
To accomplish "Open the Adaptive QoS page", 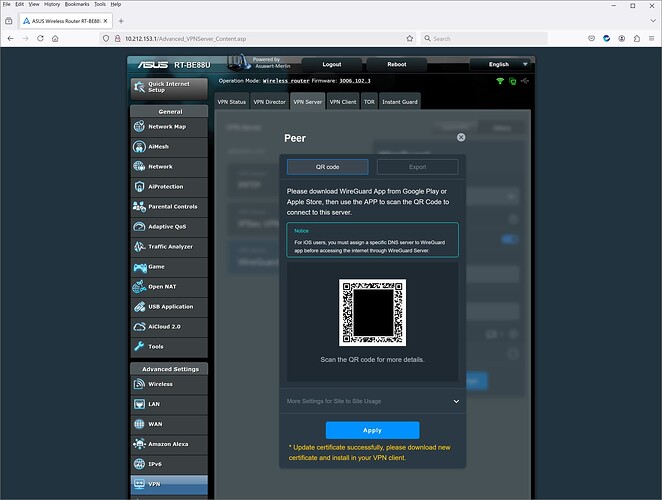I will tap(167, 227).
